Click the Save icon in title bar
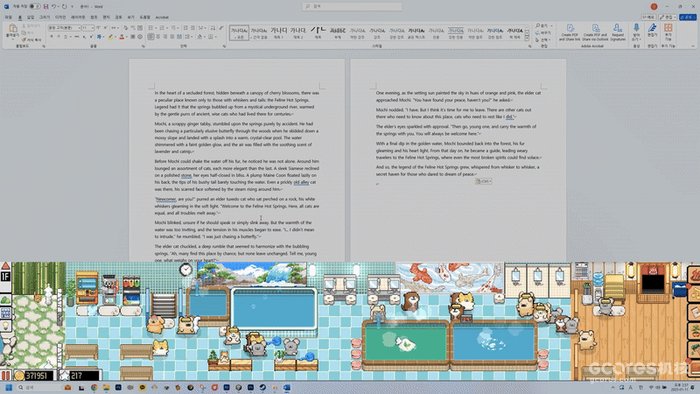This screenshot has height=394, width=700. tap(46, 7)
